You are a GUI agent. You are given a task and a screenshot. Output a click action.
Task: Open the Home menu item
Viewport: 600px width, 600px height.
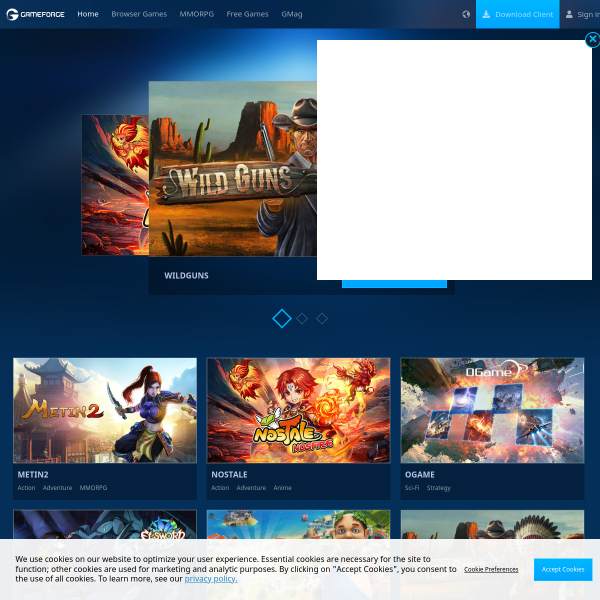point(88,14)
